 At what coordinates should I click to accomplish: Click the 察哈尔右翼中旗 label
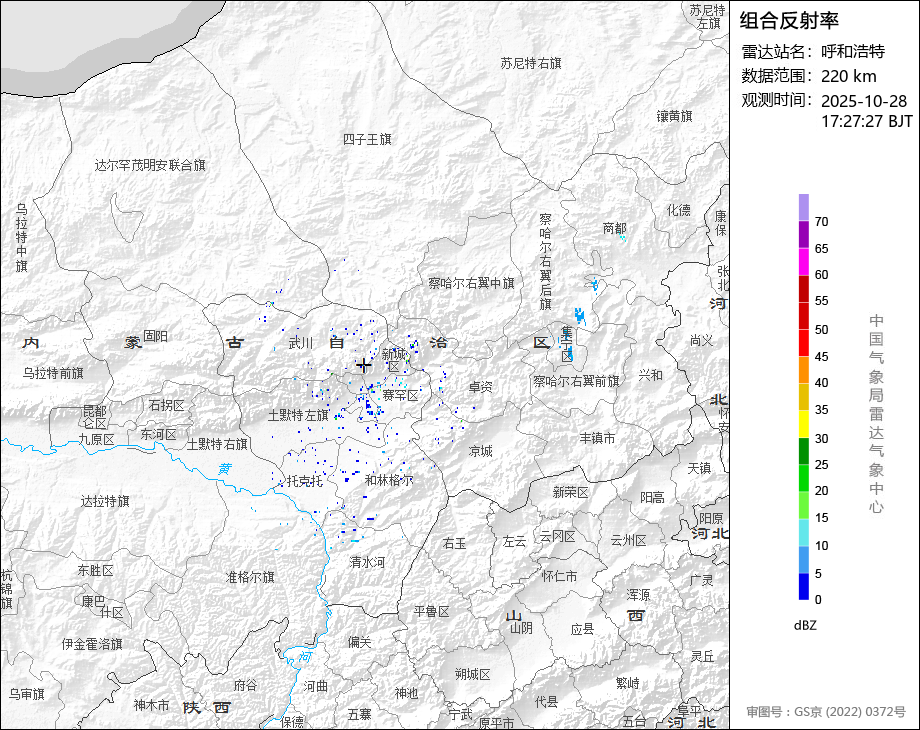471,283
